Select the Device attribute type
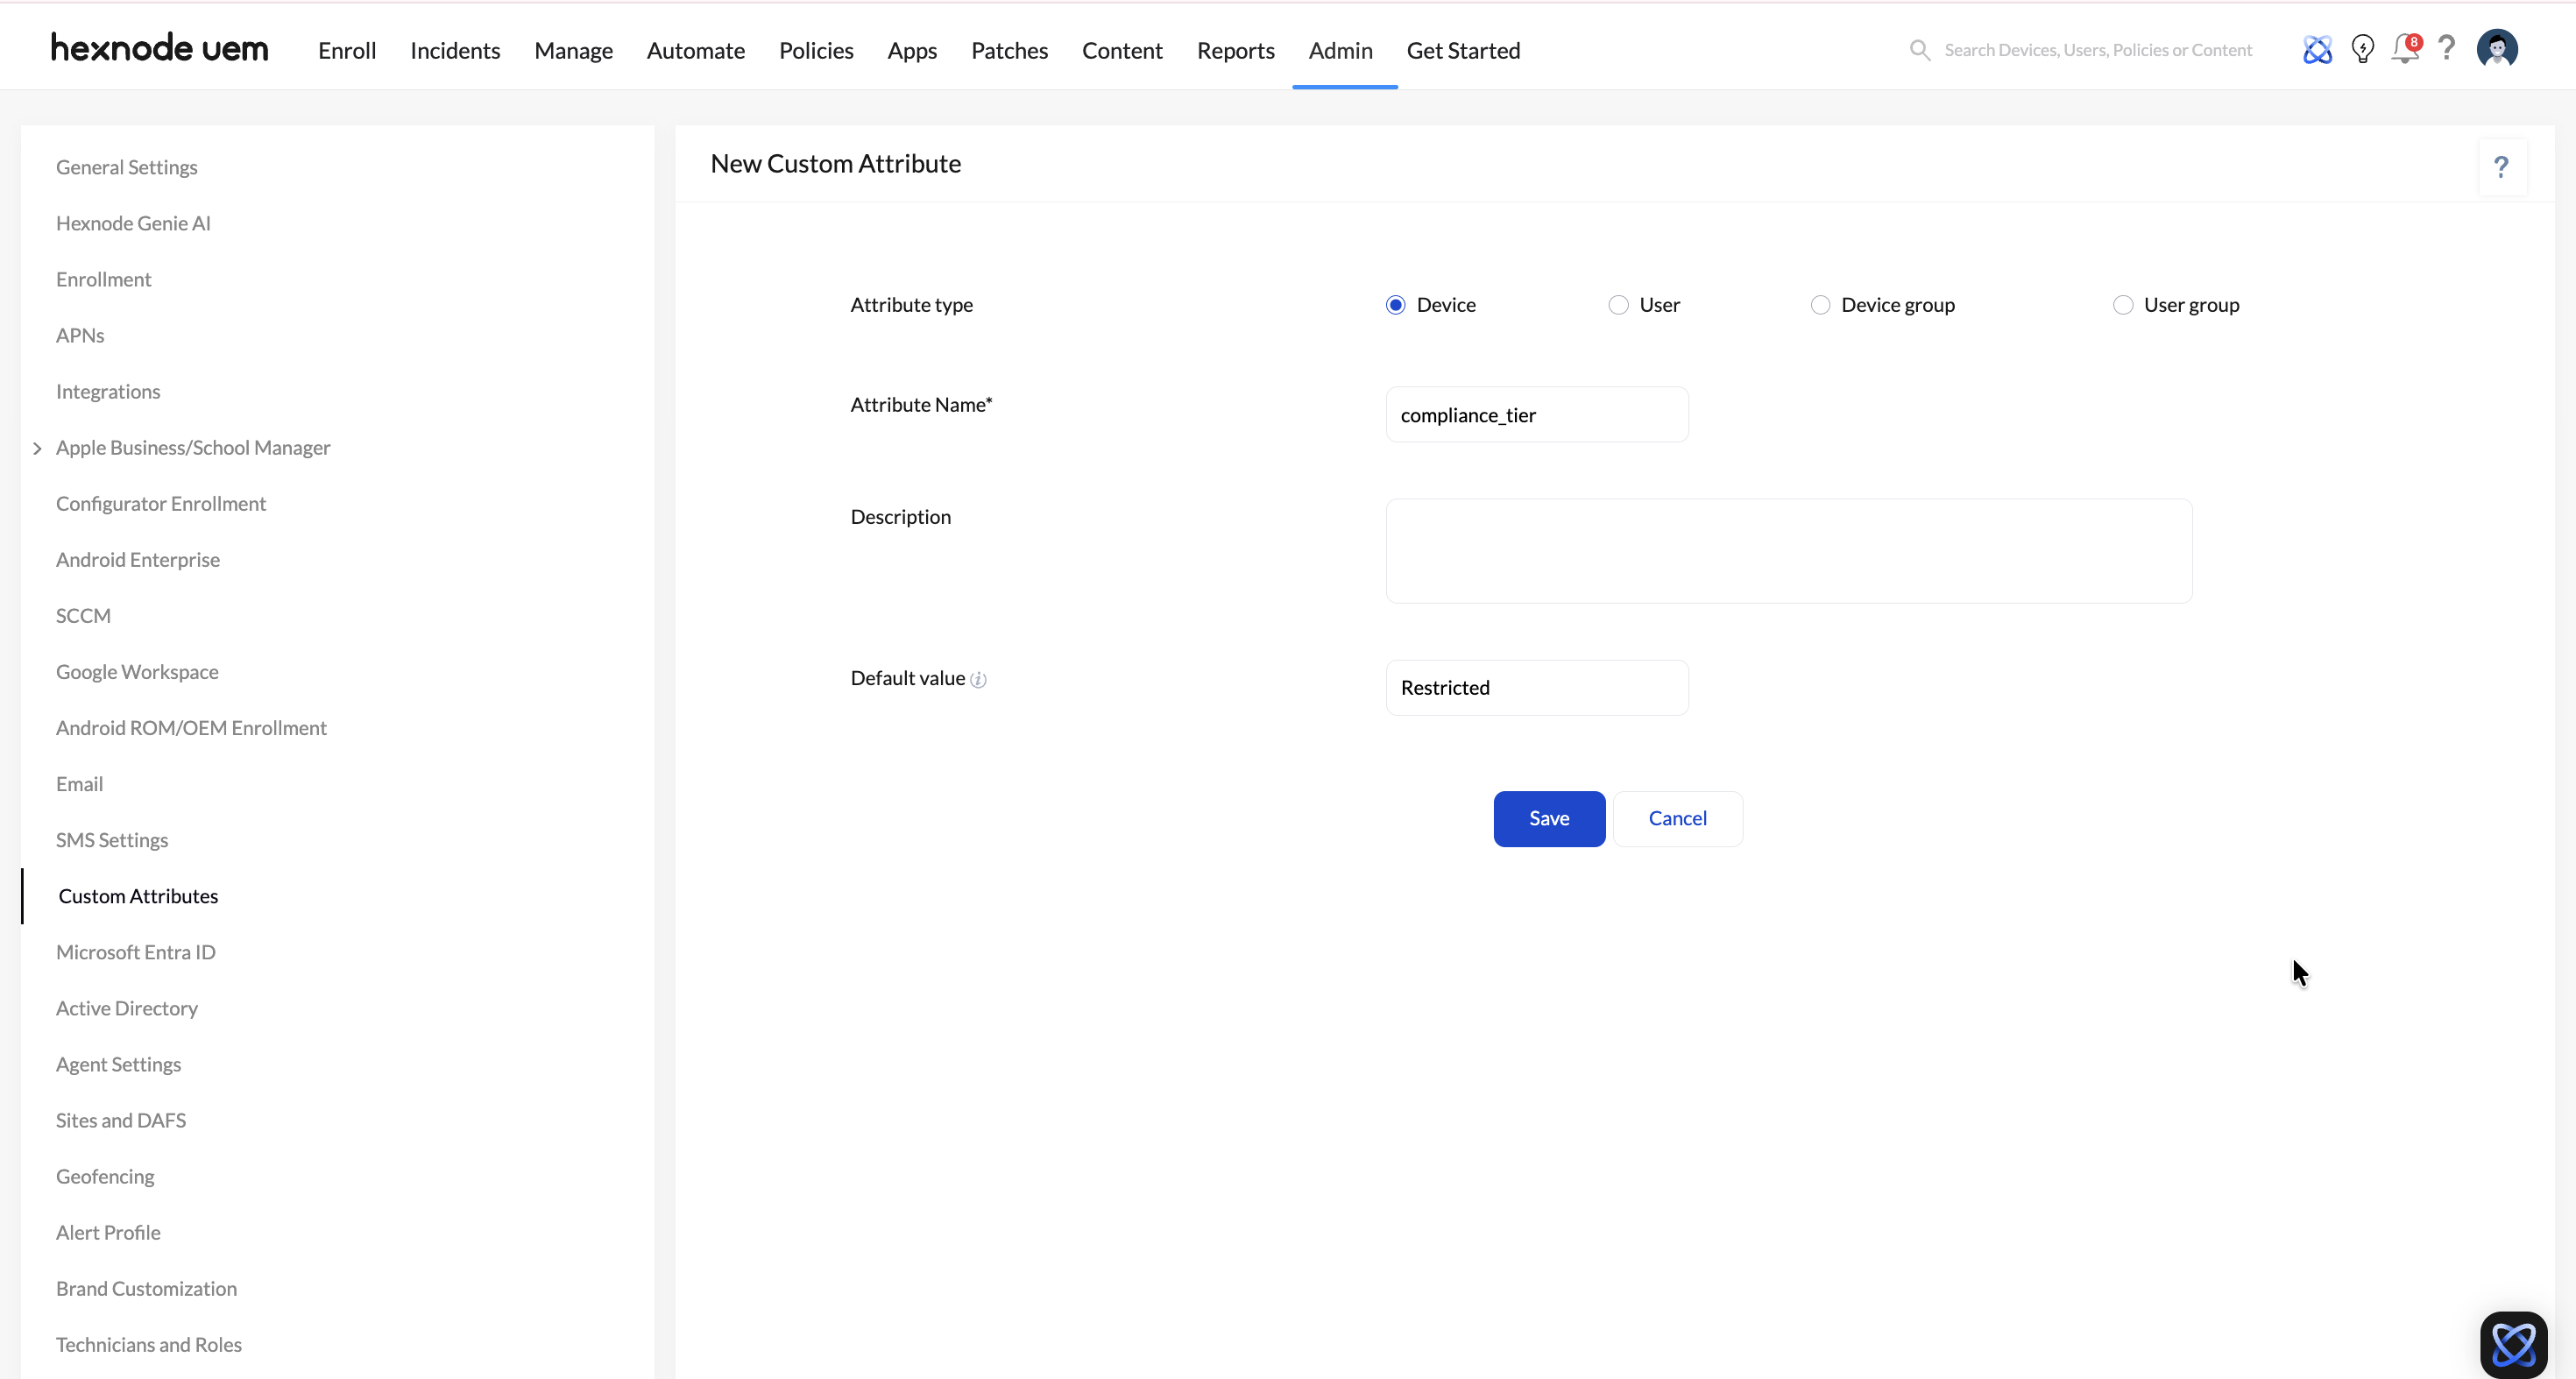 [1396, 305]
